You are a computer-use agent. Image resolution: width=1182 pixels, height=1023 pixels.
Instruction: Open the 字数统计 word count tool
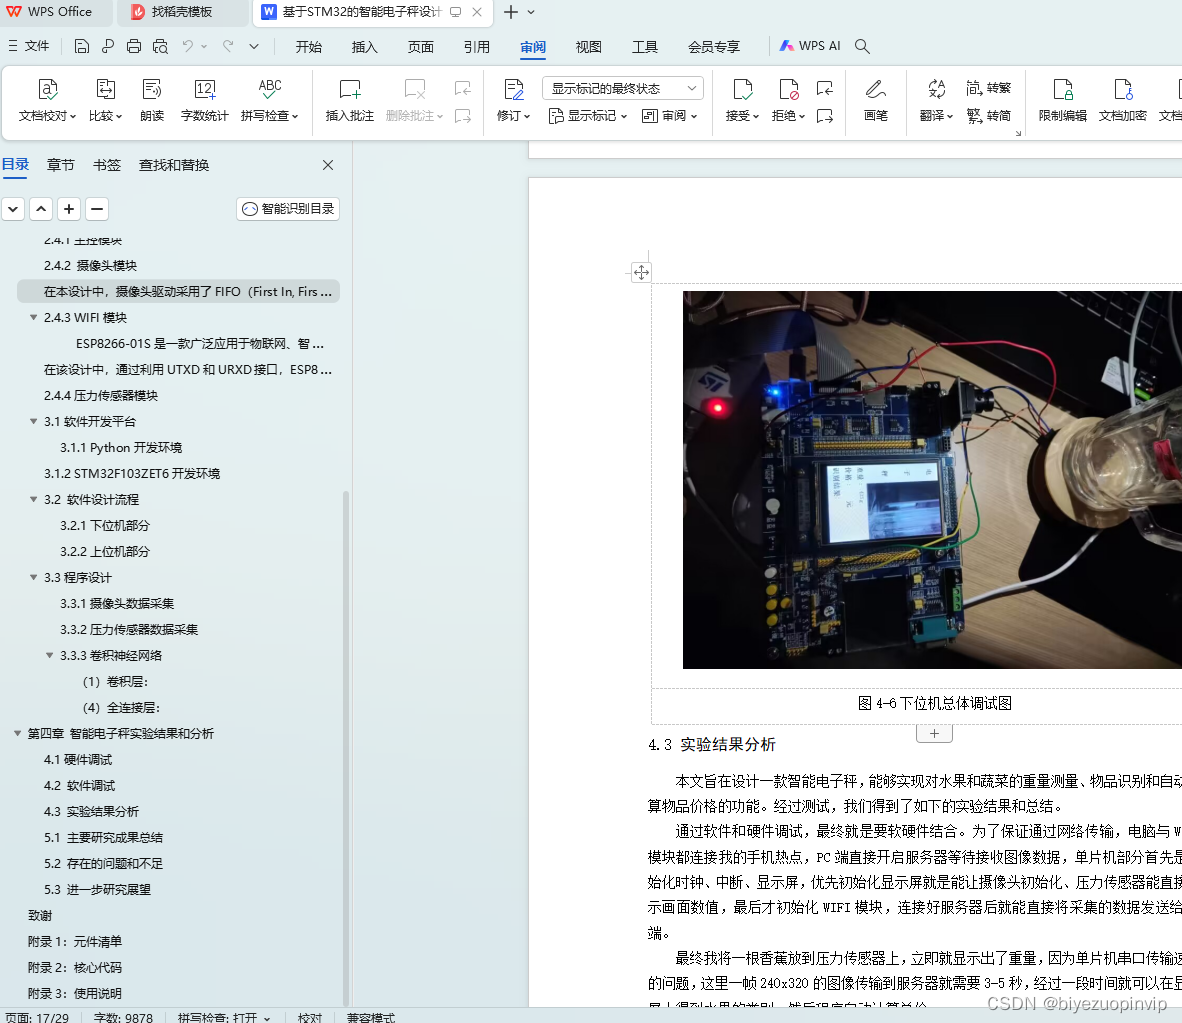click(x=204, y=100)
